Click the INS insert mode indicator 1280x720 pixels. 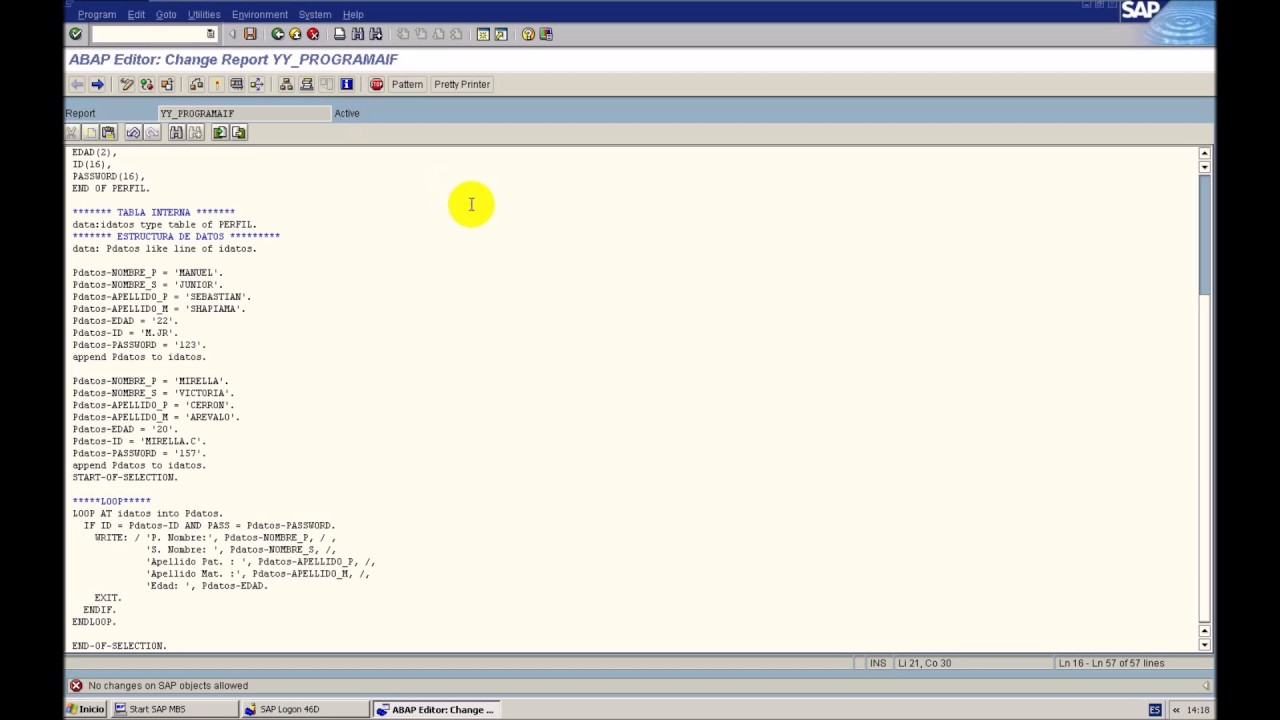[878, 663]
